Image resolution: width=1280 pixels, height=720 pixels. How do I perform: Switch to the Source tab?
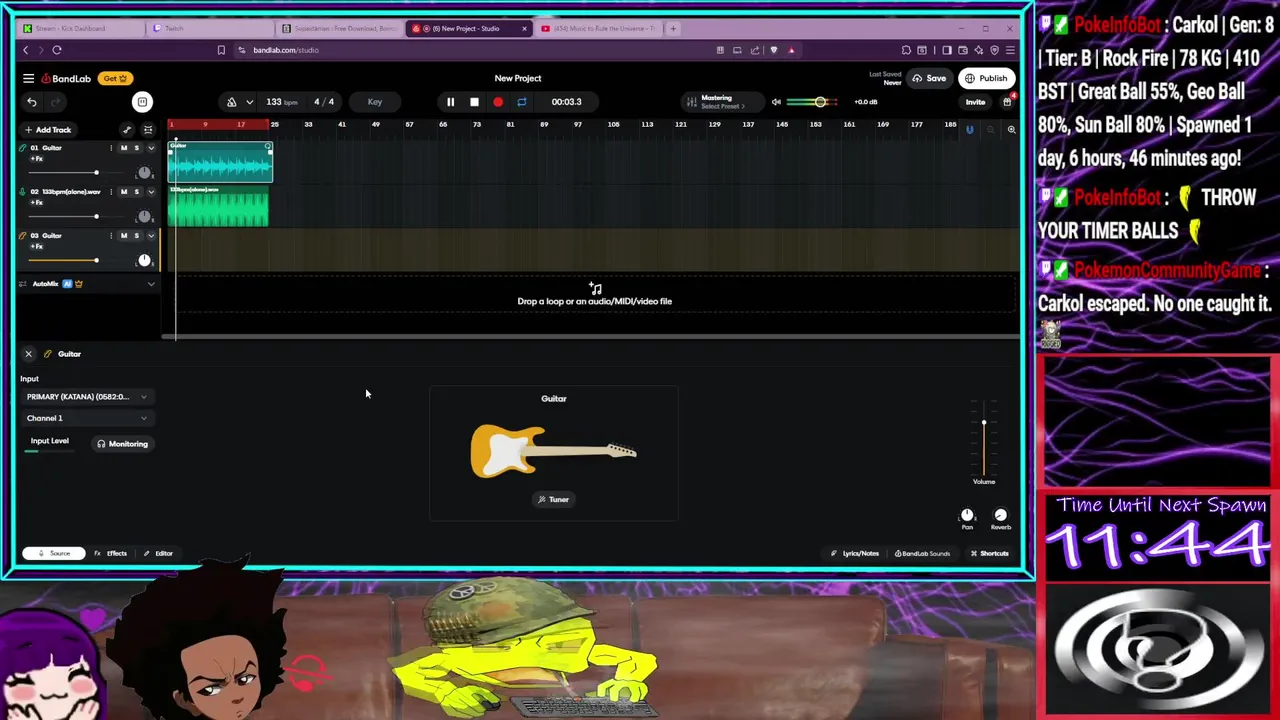point(54,553)
